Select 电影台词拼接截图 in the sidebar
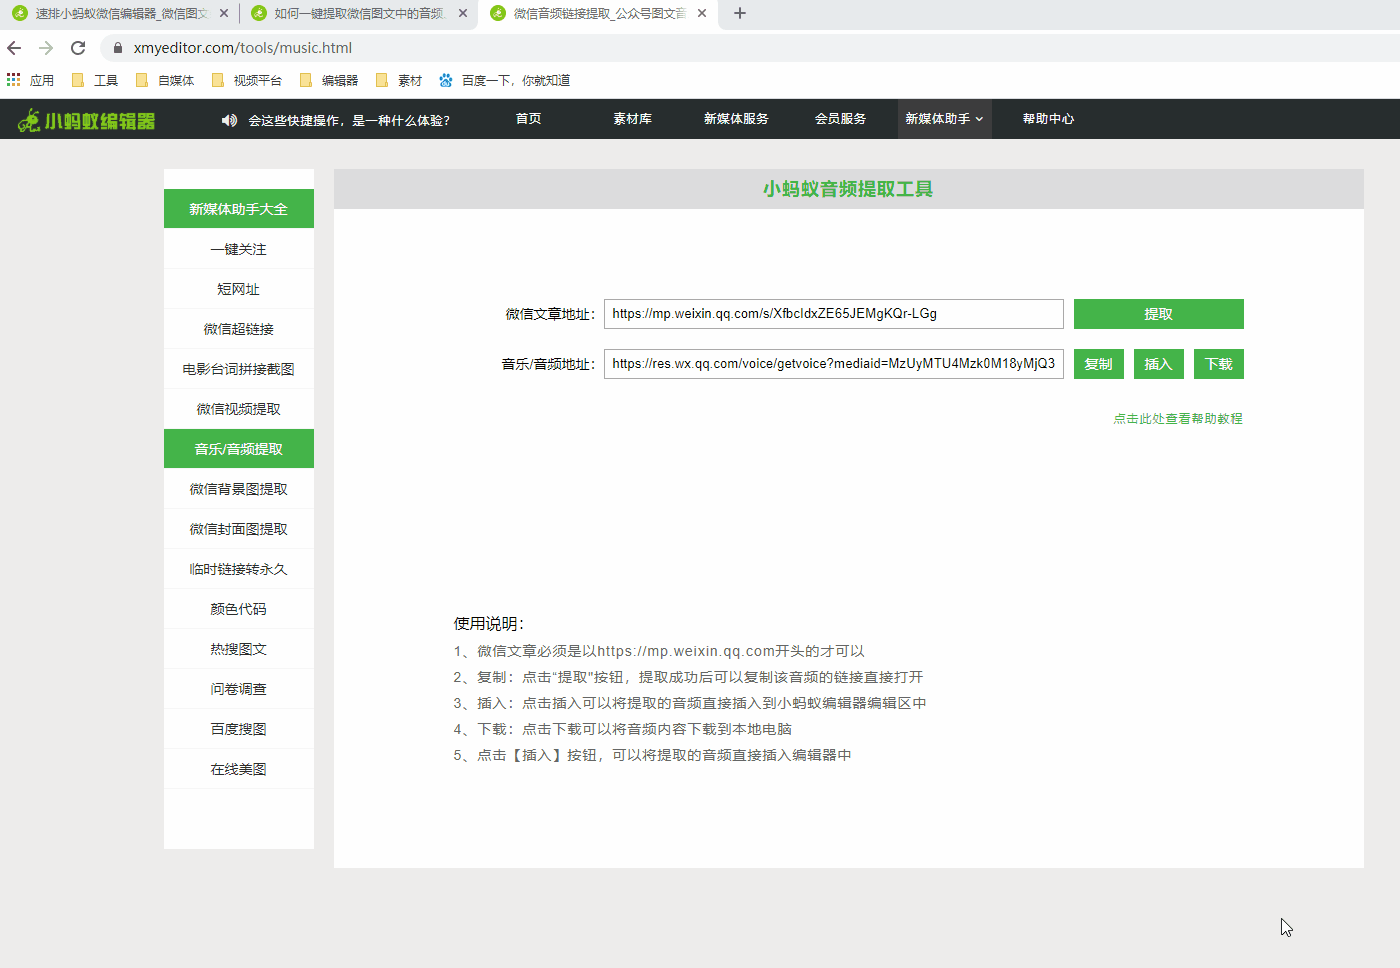 point(238,369)
